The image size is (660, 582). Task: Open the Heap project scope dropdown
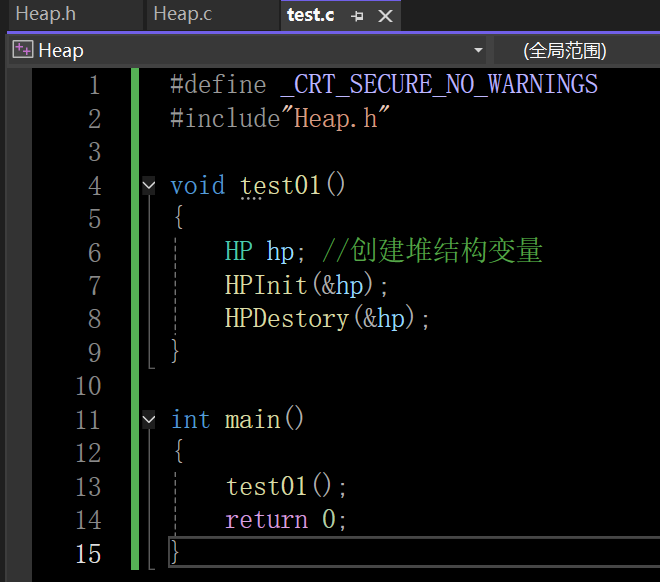pyautogui.click(x=478, y=50)
